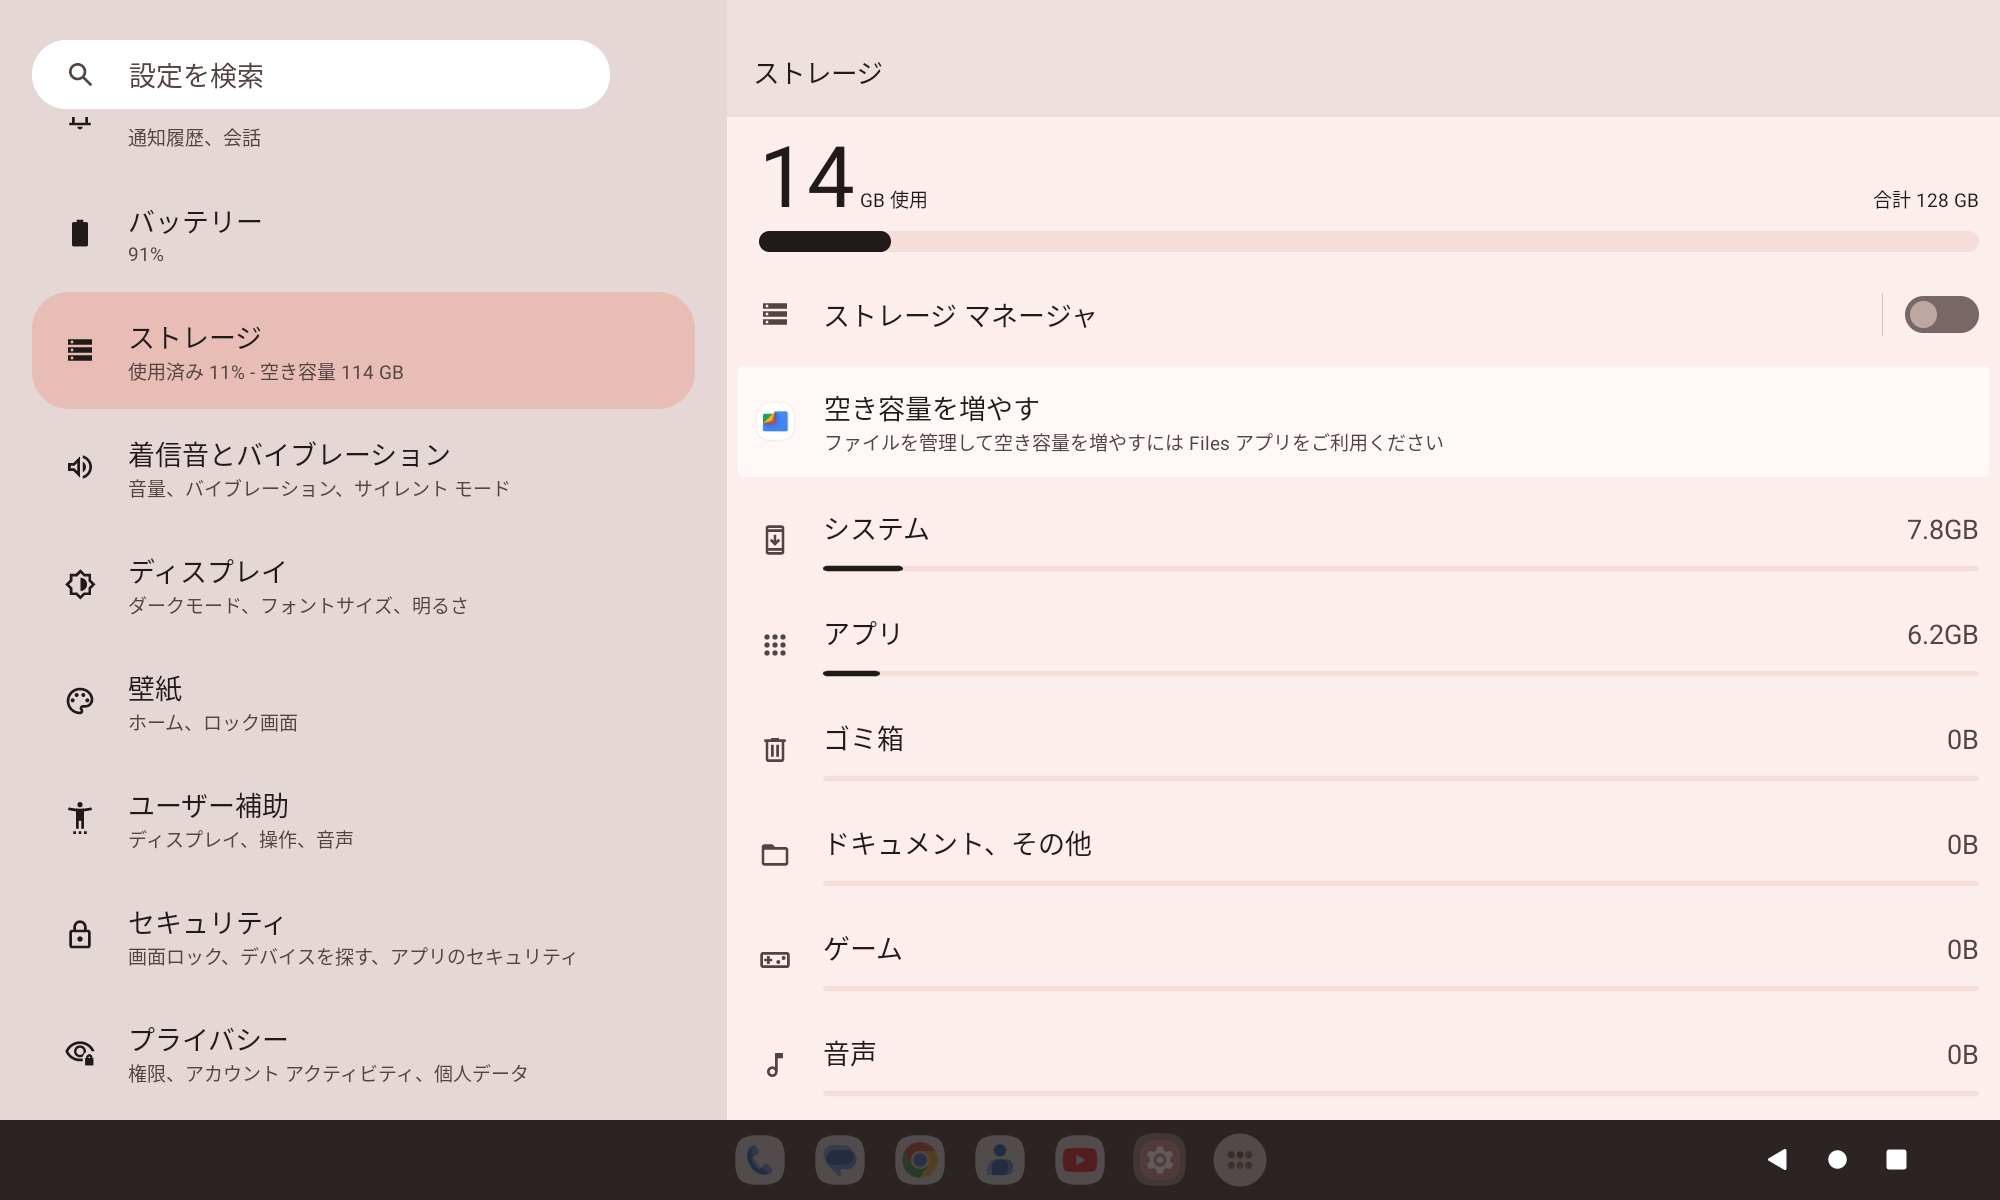Click the documents folder icon
Screen dimensions: 2000x1200
(775, 855)
